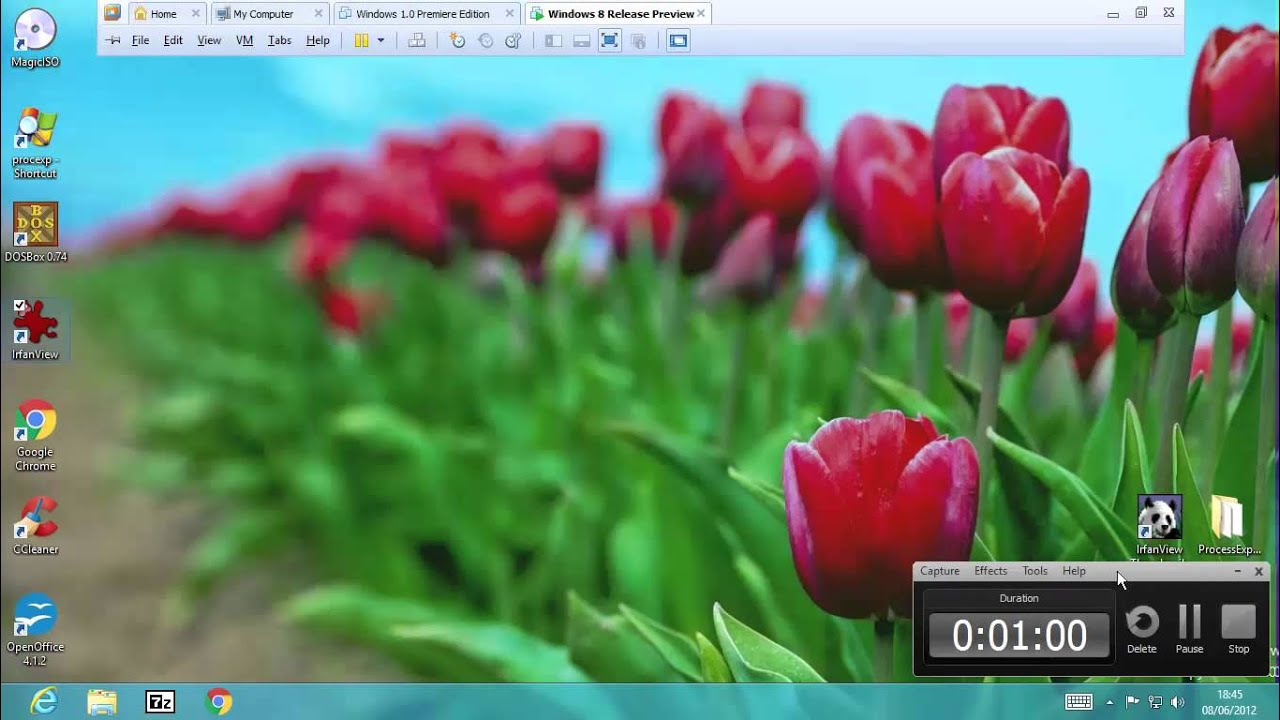Open the VMware Tabs menu
Screen dimensions: 1280x720
[x=279, y=41]
